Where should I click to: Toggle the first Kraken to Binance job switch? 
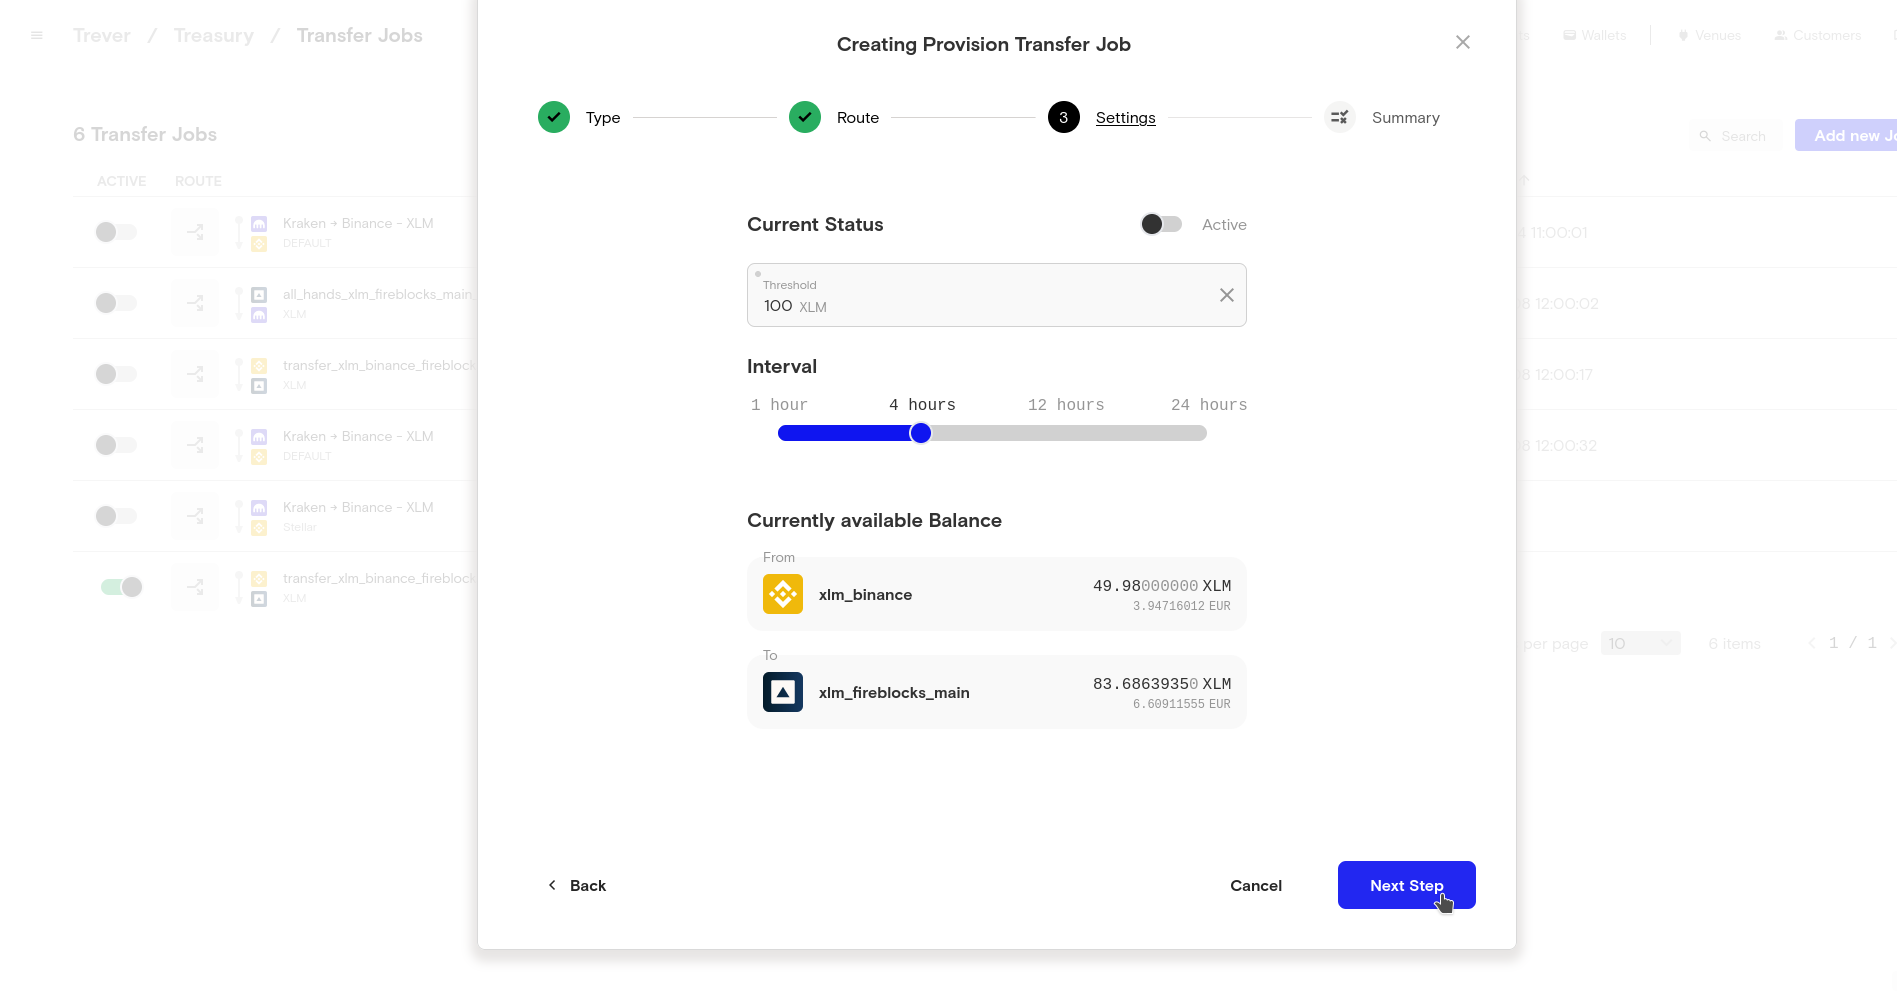point(116,232)
